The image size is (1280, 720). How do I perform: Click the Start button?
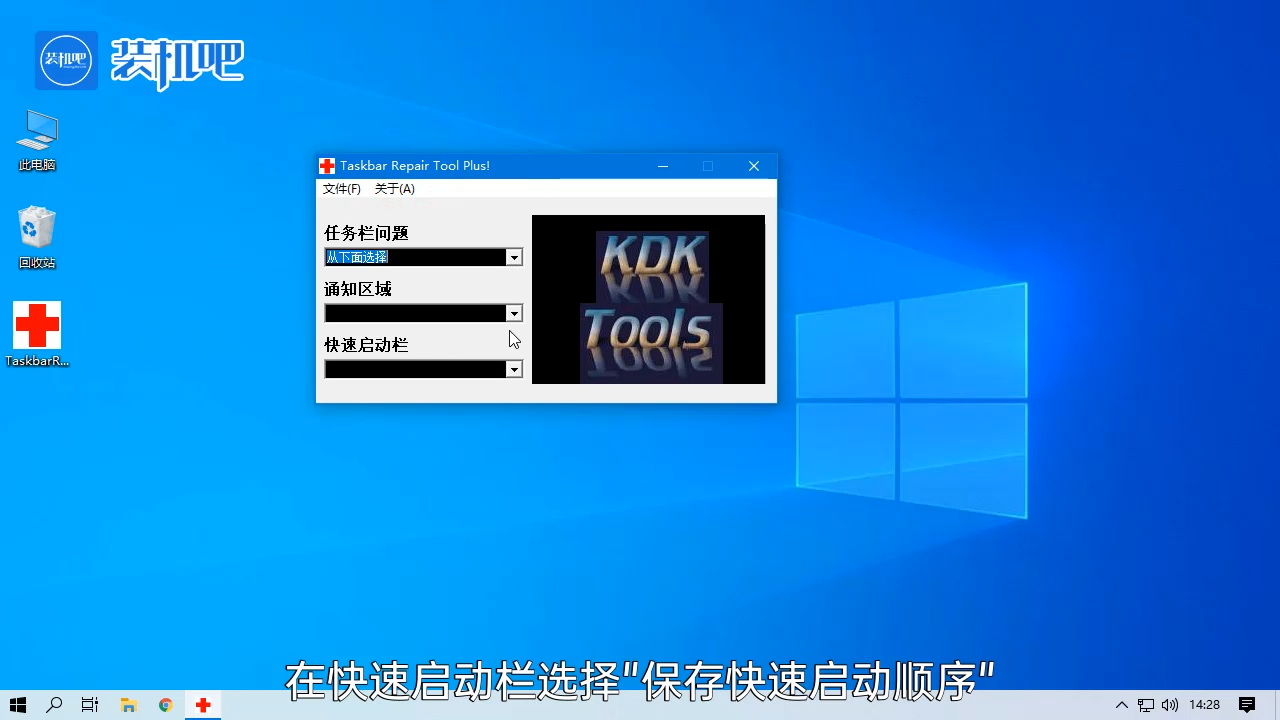(x=17, y=705)
